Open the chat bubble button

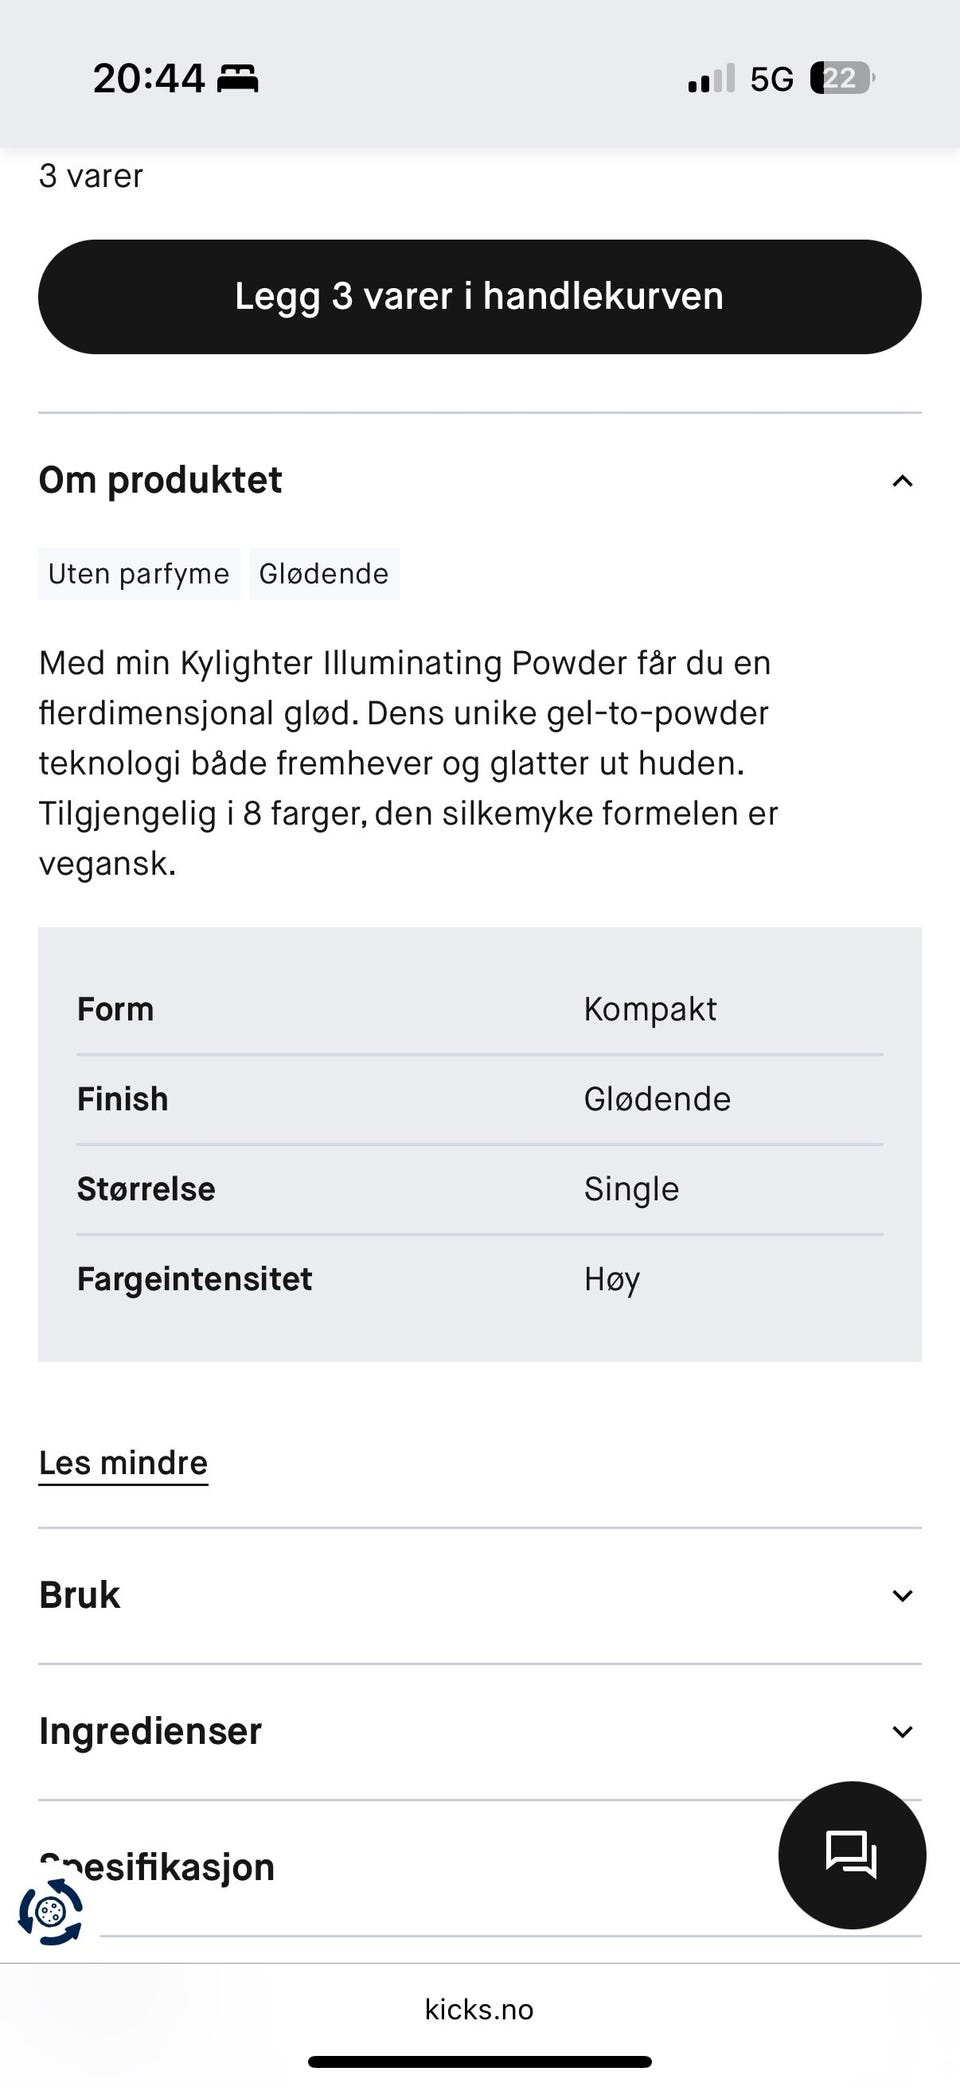click(851, 1855)
